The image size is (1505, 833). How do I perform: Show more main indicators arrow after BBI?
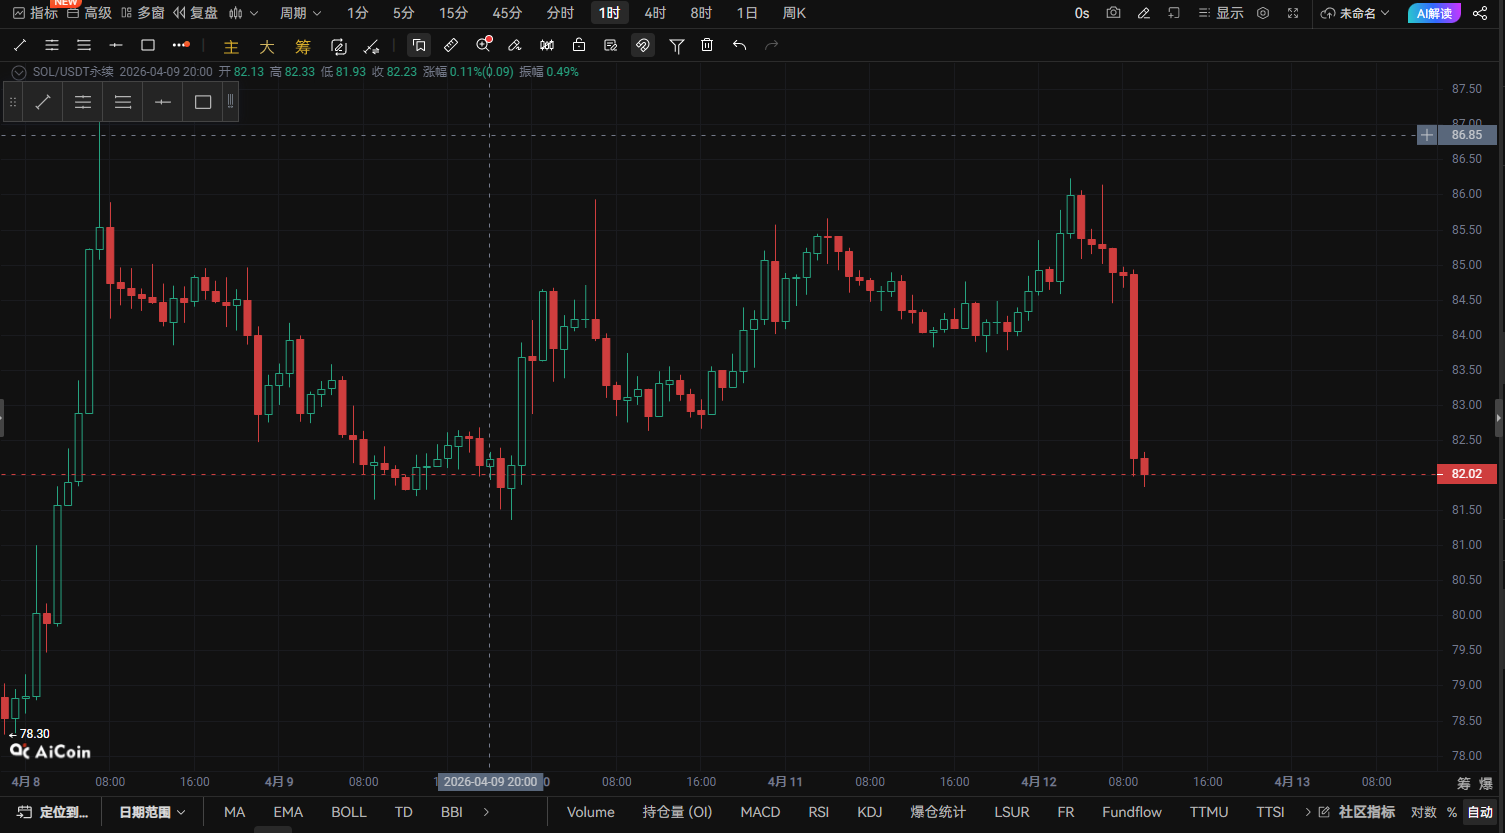click(x=487, y=812)
